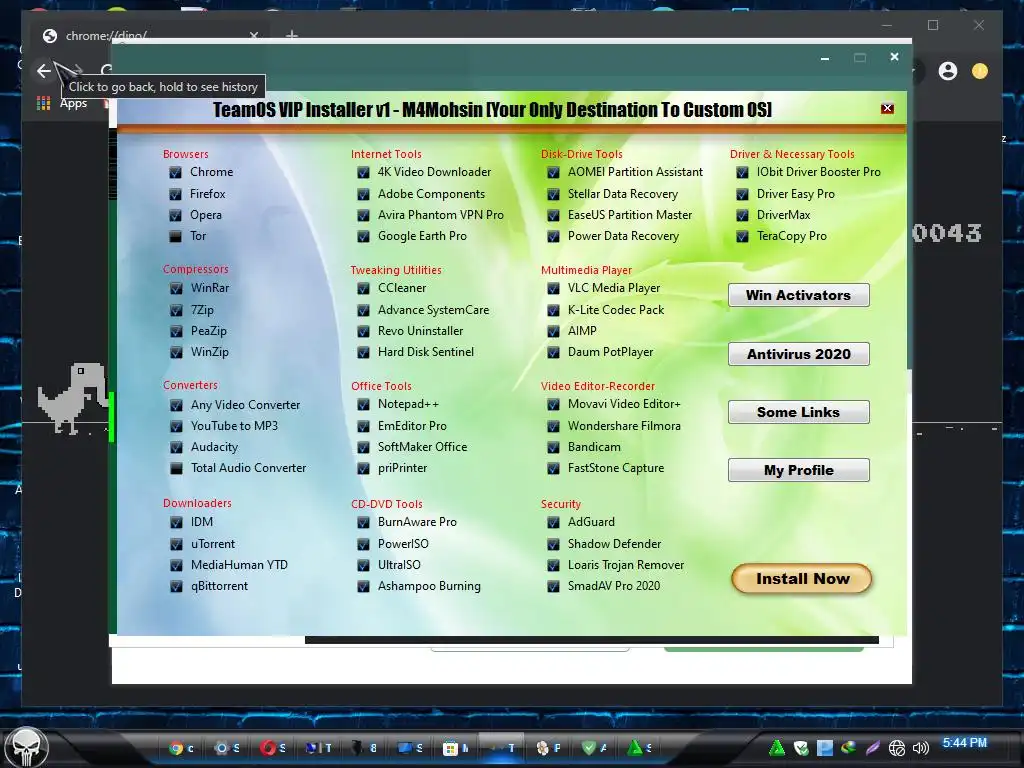Click the skull Start button on taskbar
Image resolution: width=1024 pixels, height=768 pixels.
click(26, 748)
